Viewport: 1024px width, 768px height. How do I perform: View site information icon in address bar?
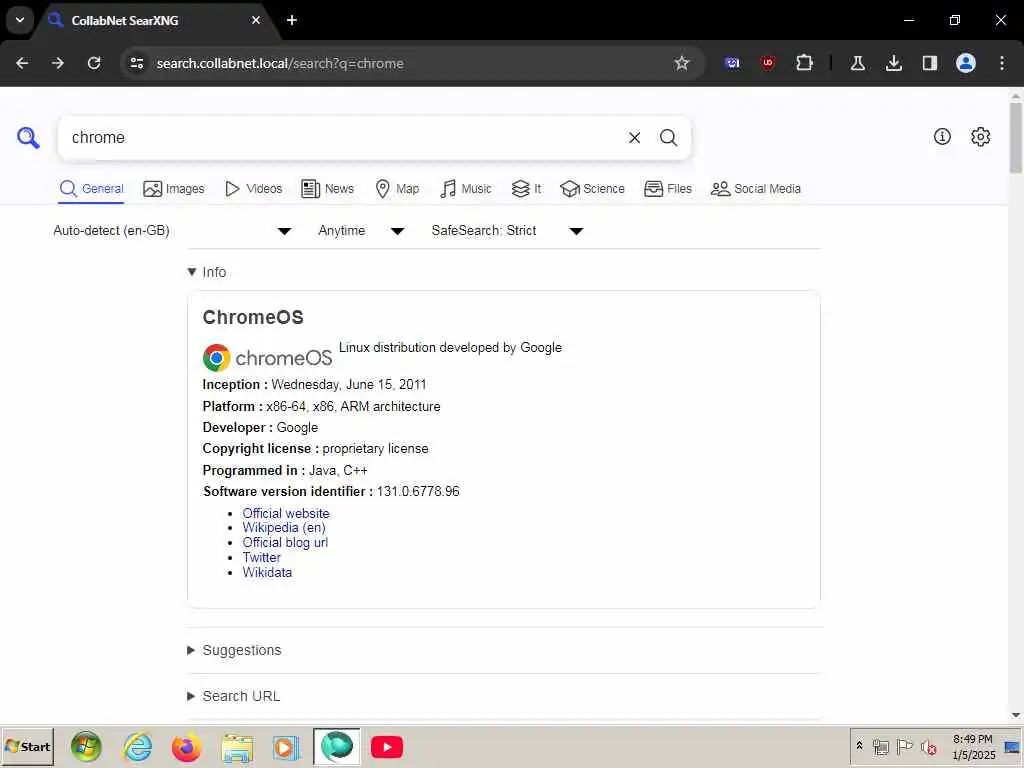[136, 63]
